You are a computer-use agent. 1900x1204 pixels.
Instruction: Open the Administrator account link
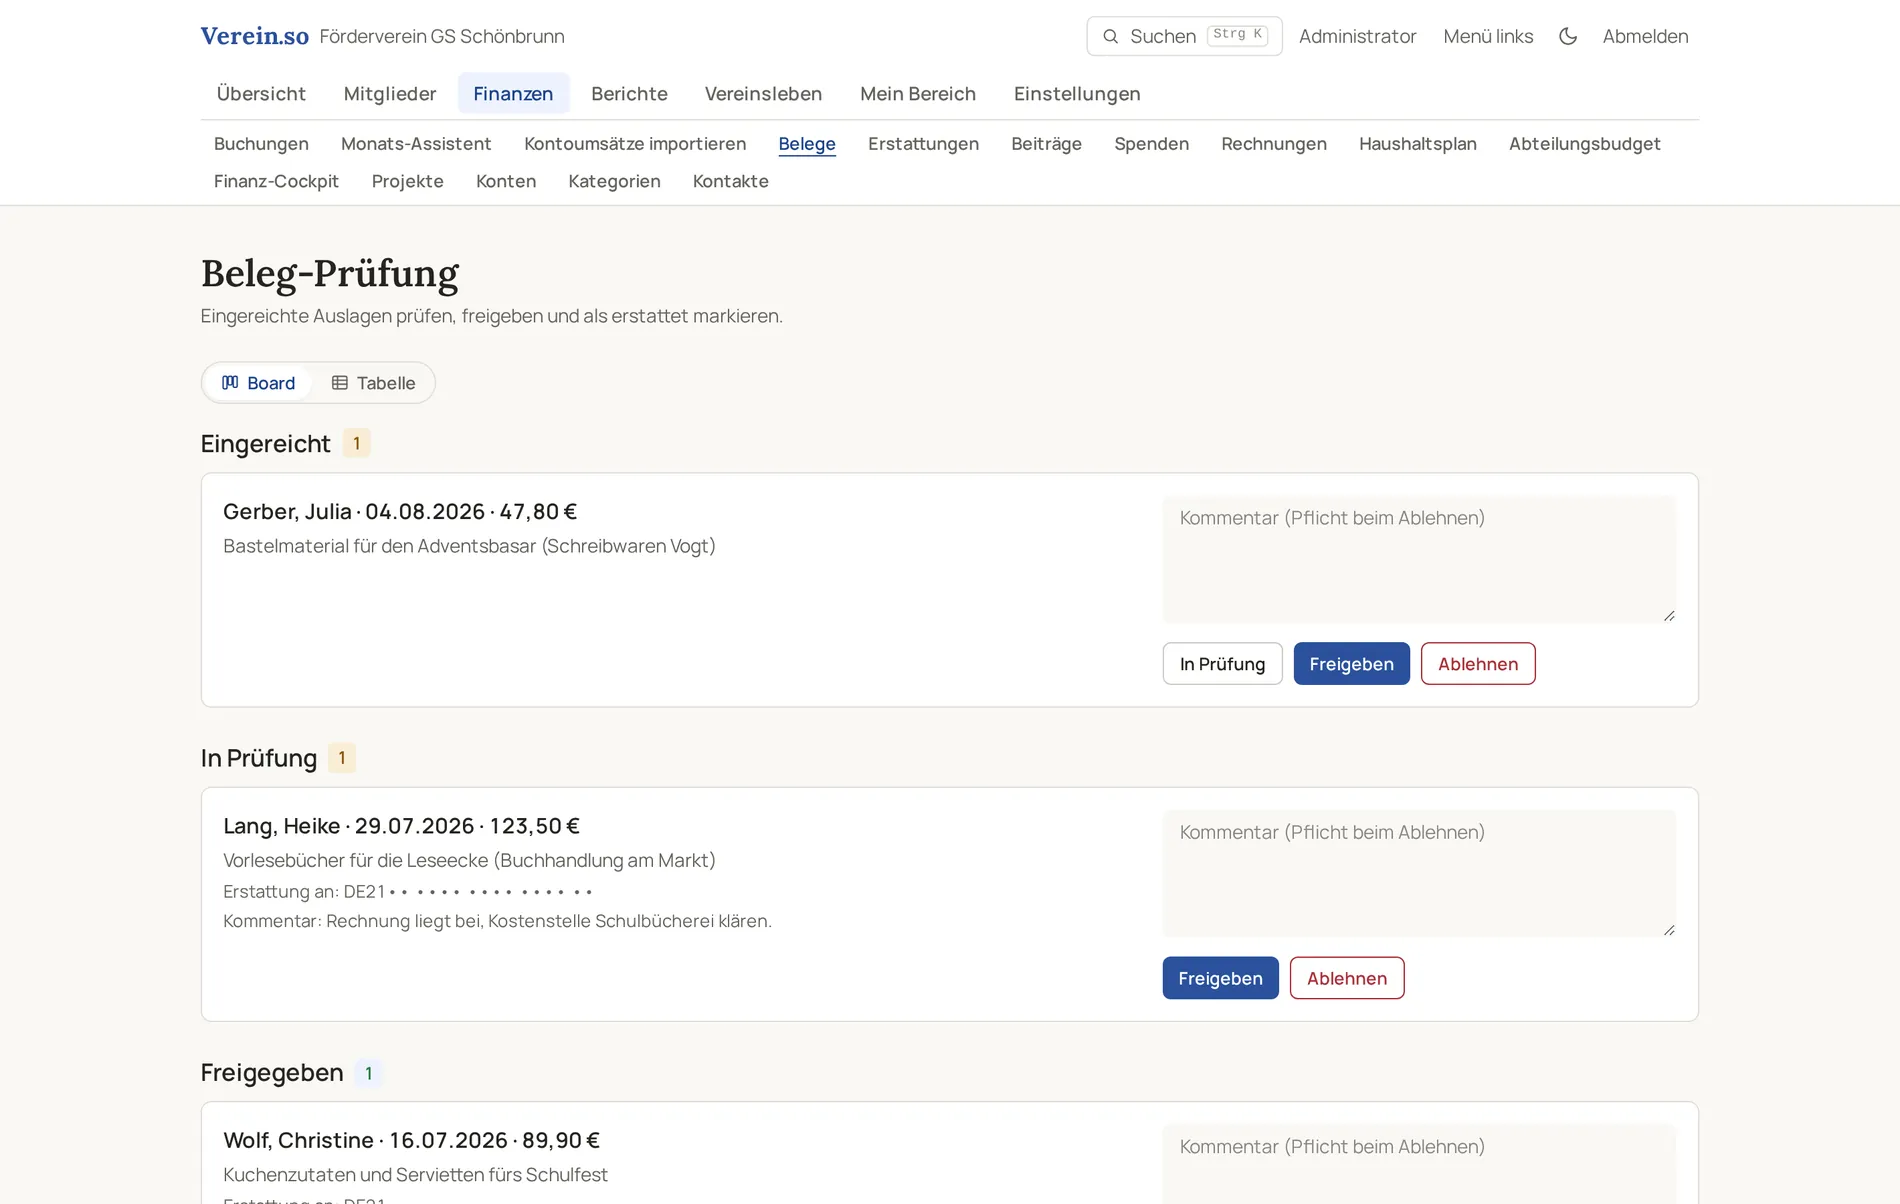pyautogui.click(x=1357, y=36)
